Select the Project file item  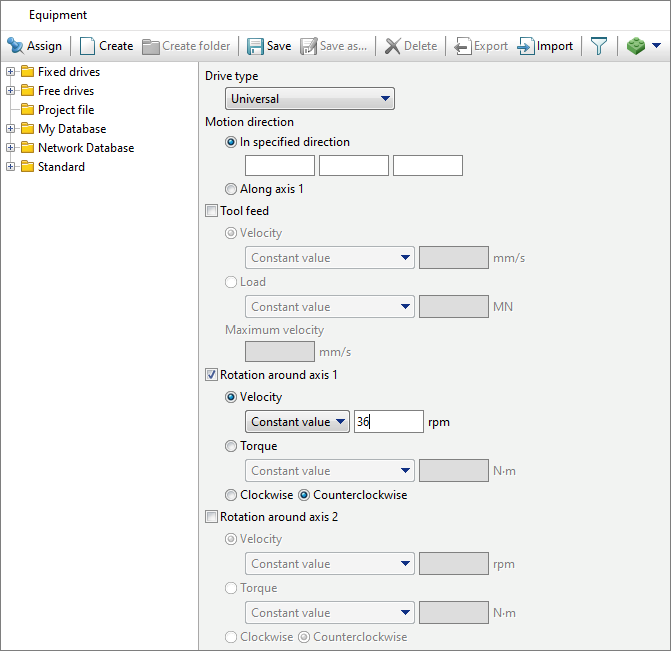(x=65, y=110)
